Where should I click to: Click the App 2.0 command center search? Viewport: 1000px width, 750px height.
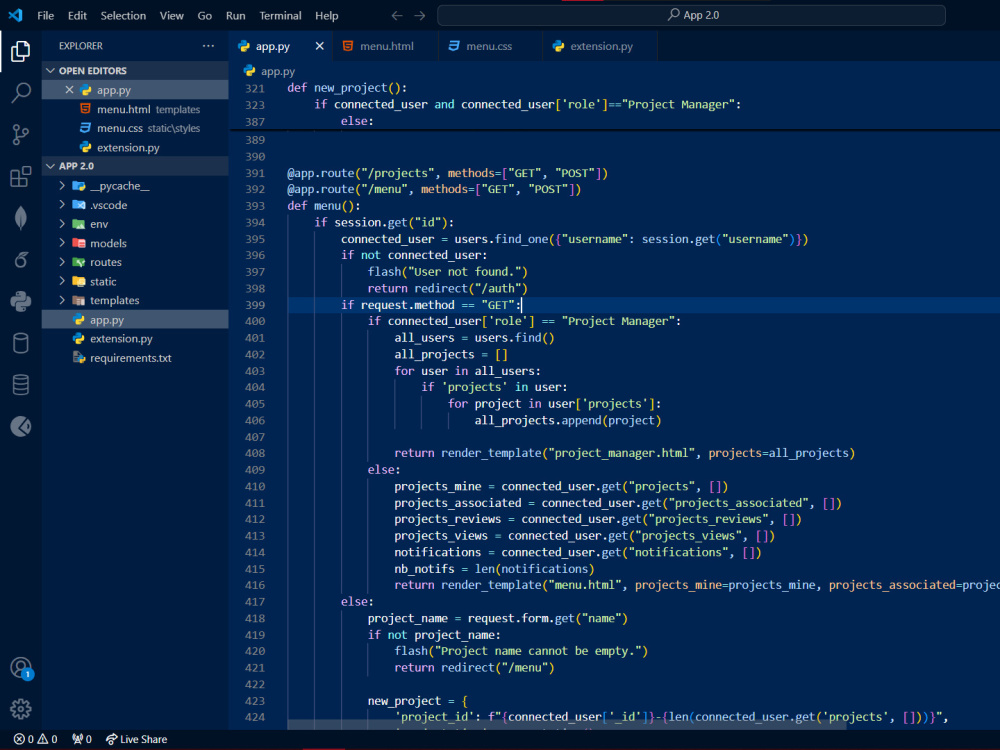point(691,15)
